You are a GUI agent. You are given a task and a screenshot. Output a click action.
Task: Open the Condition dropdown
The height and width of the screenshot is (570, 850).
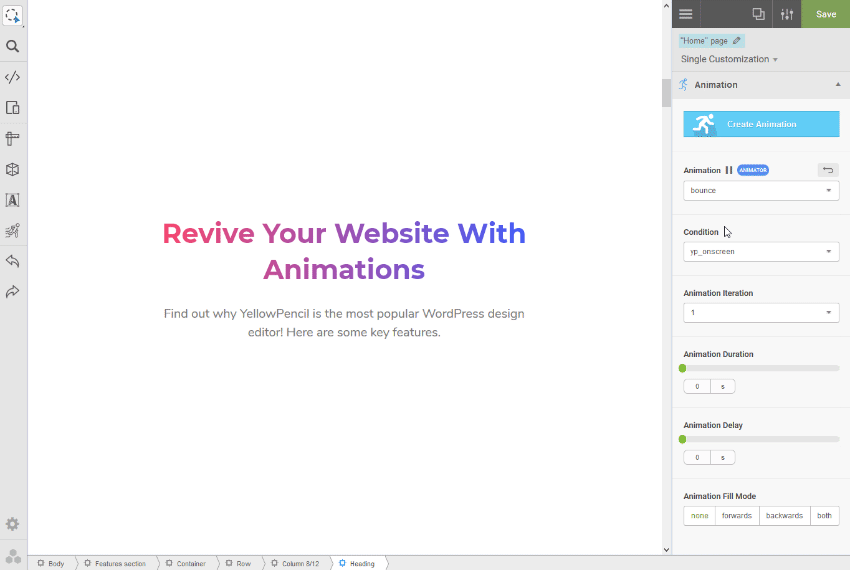point(761,252)
